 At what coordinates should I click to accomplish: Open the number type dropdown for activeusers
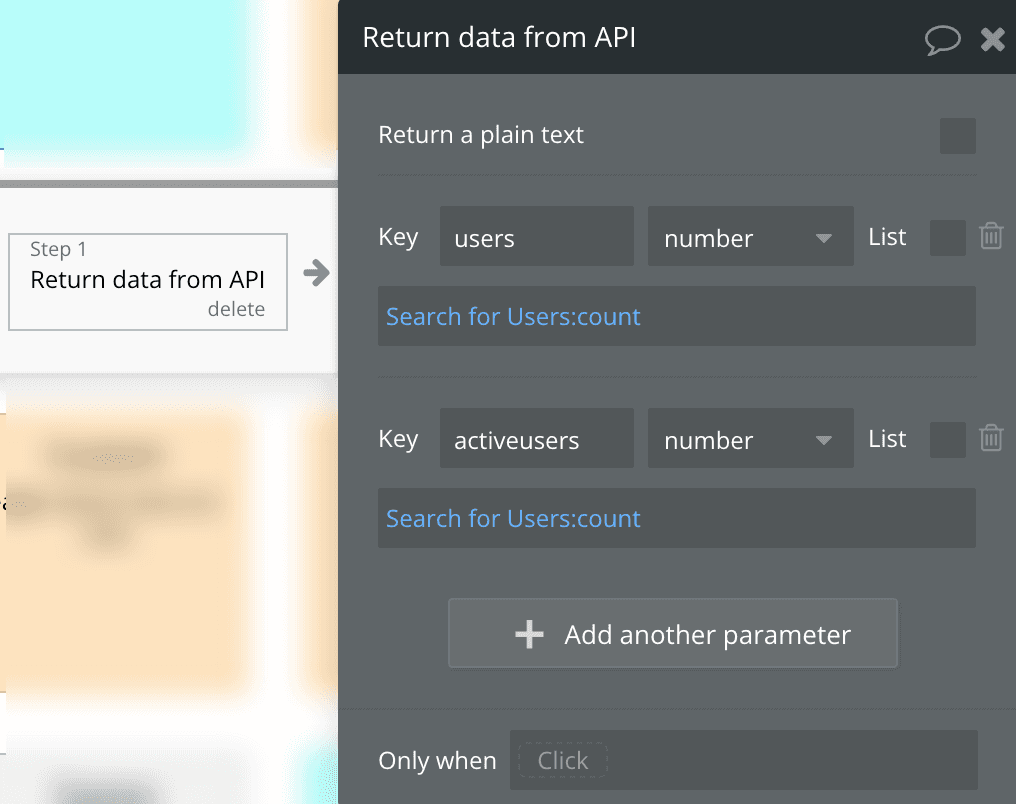pos(750,439)
